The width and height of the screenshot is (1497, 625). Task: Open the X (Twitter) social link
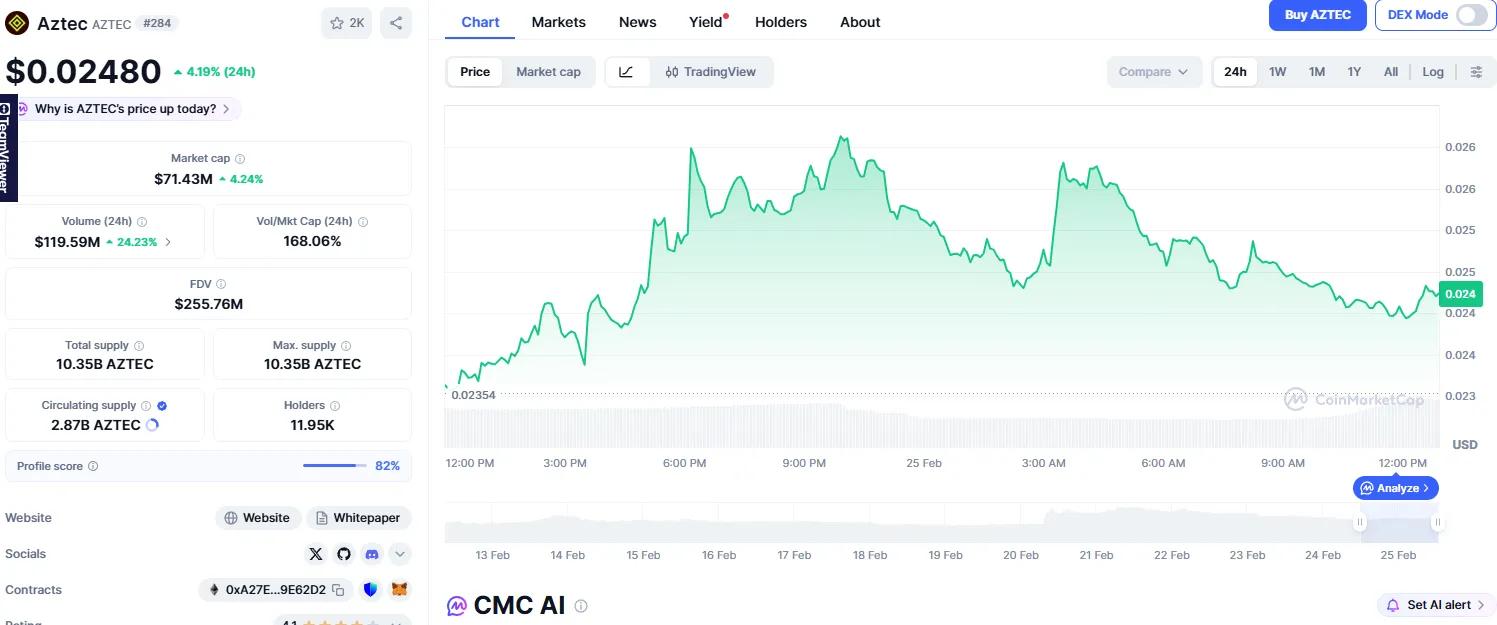pyautogui.click(x=316, y=554)
